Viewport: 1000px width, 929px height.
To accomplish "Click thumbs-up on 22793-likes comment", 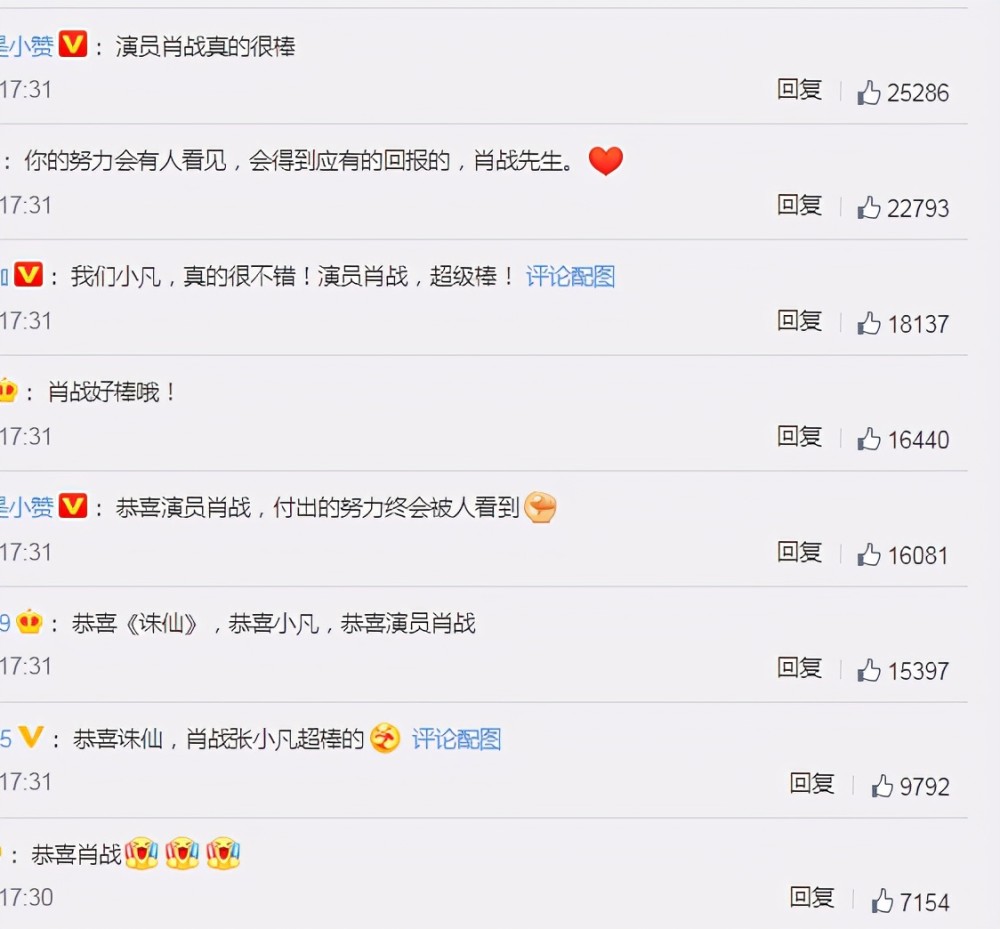I will point(869,208).
